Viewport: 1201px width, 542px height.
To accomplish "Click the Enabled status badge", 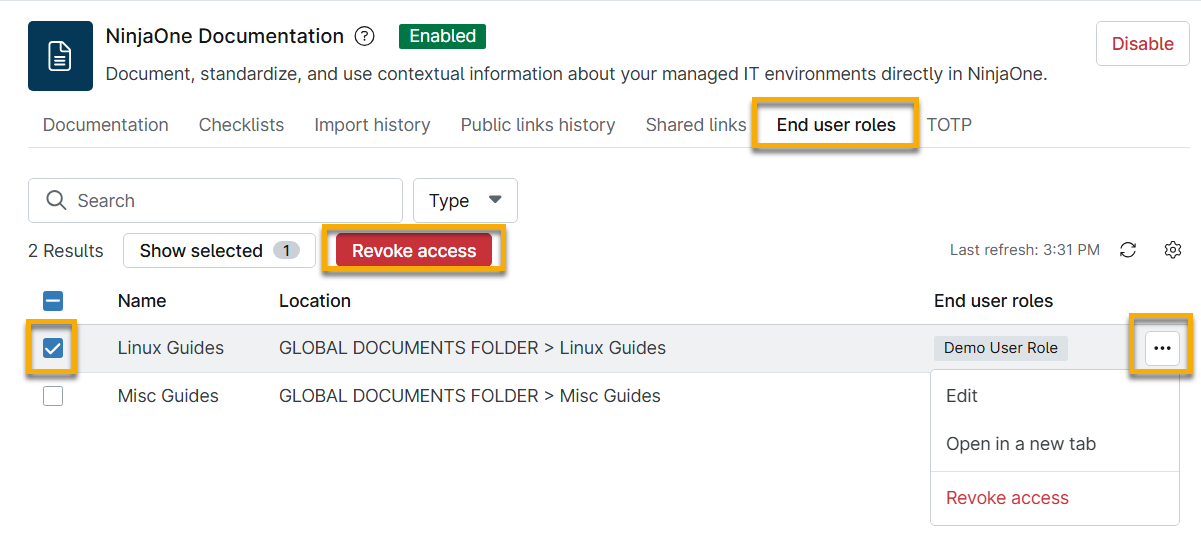I will (443, 36).
